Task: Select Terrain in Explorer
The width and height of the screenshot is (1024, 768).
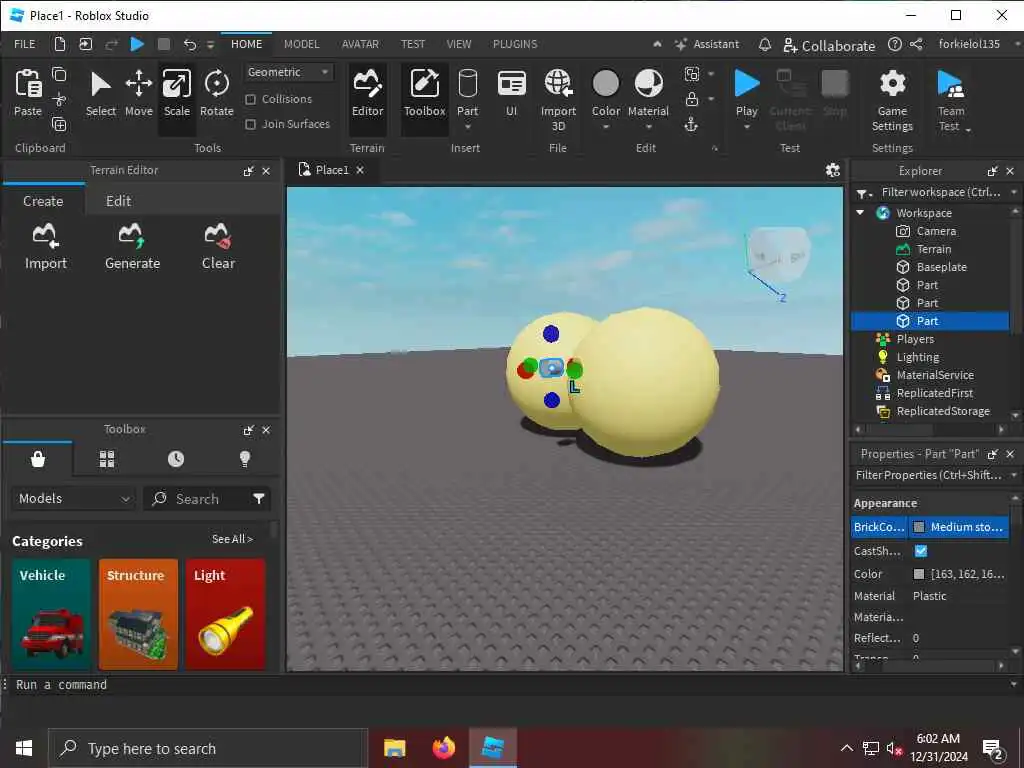Action: (x=933, y=249)
